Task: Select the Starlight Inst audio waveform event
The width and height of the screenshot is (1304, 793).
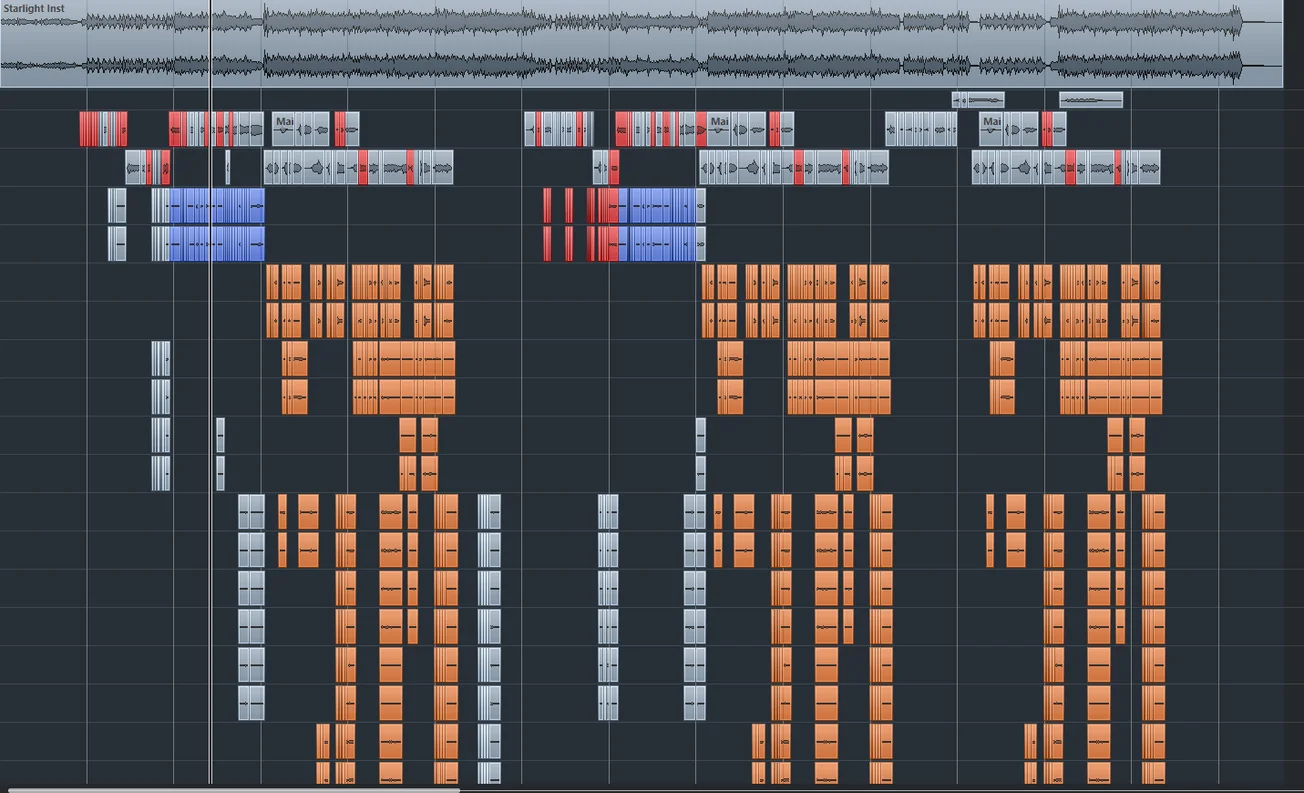Action: (641, 43)
